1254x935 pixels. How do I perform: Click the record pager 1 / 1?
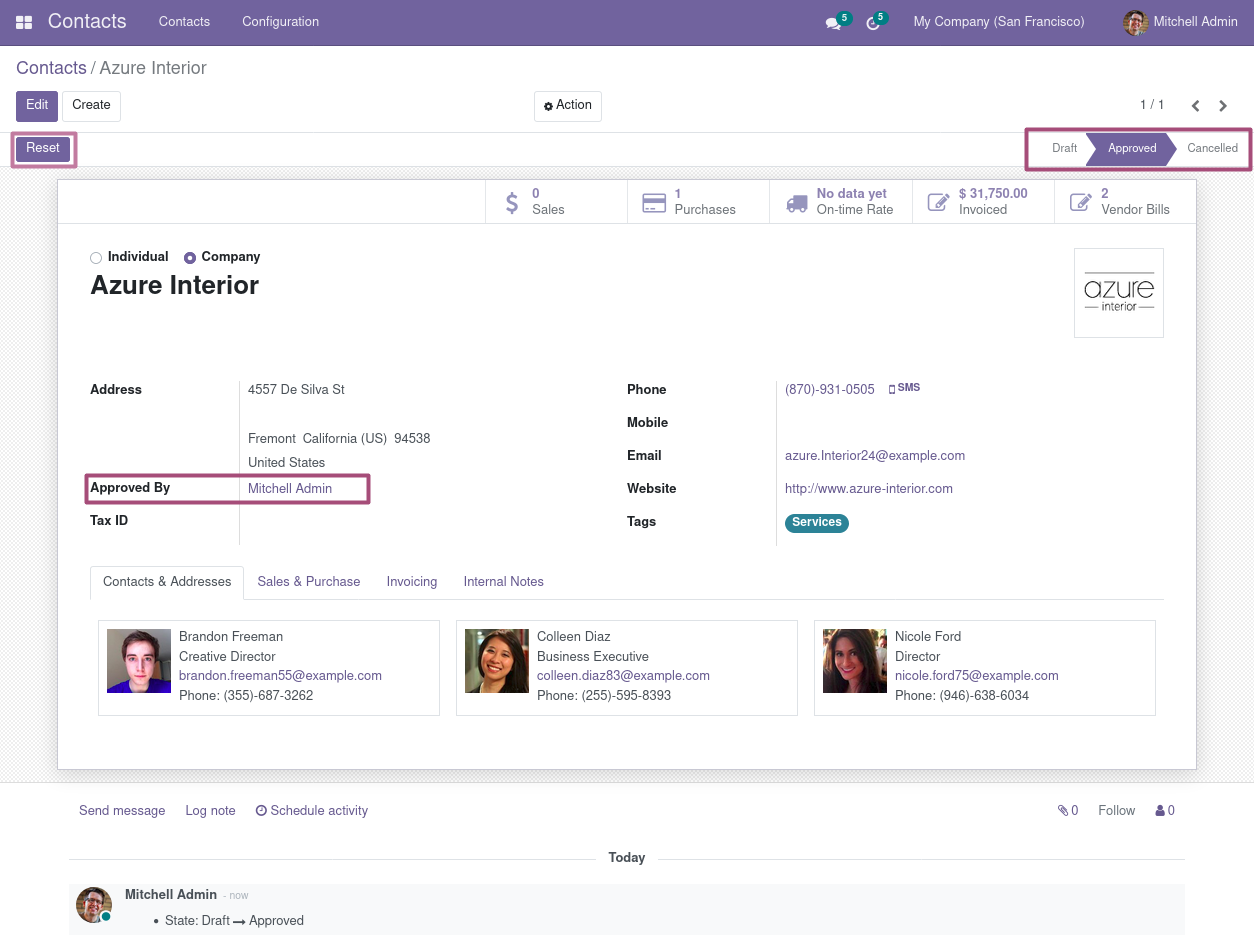[1152, 105]
